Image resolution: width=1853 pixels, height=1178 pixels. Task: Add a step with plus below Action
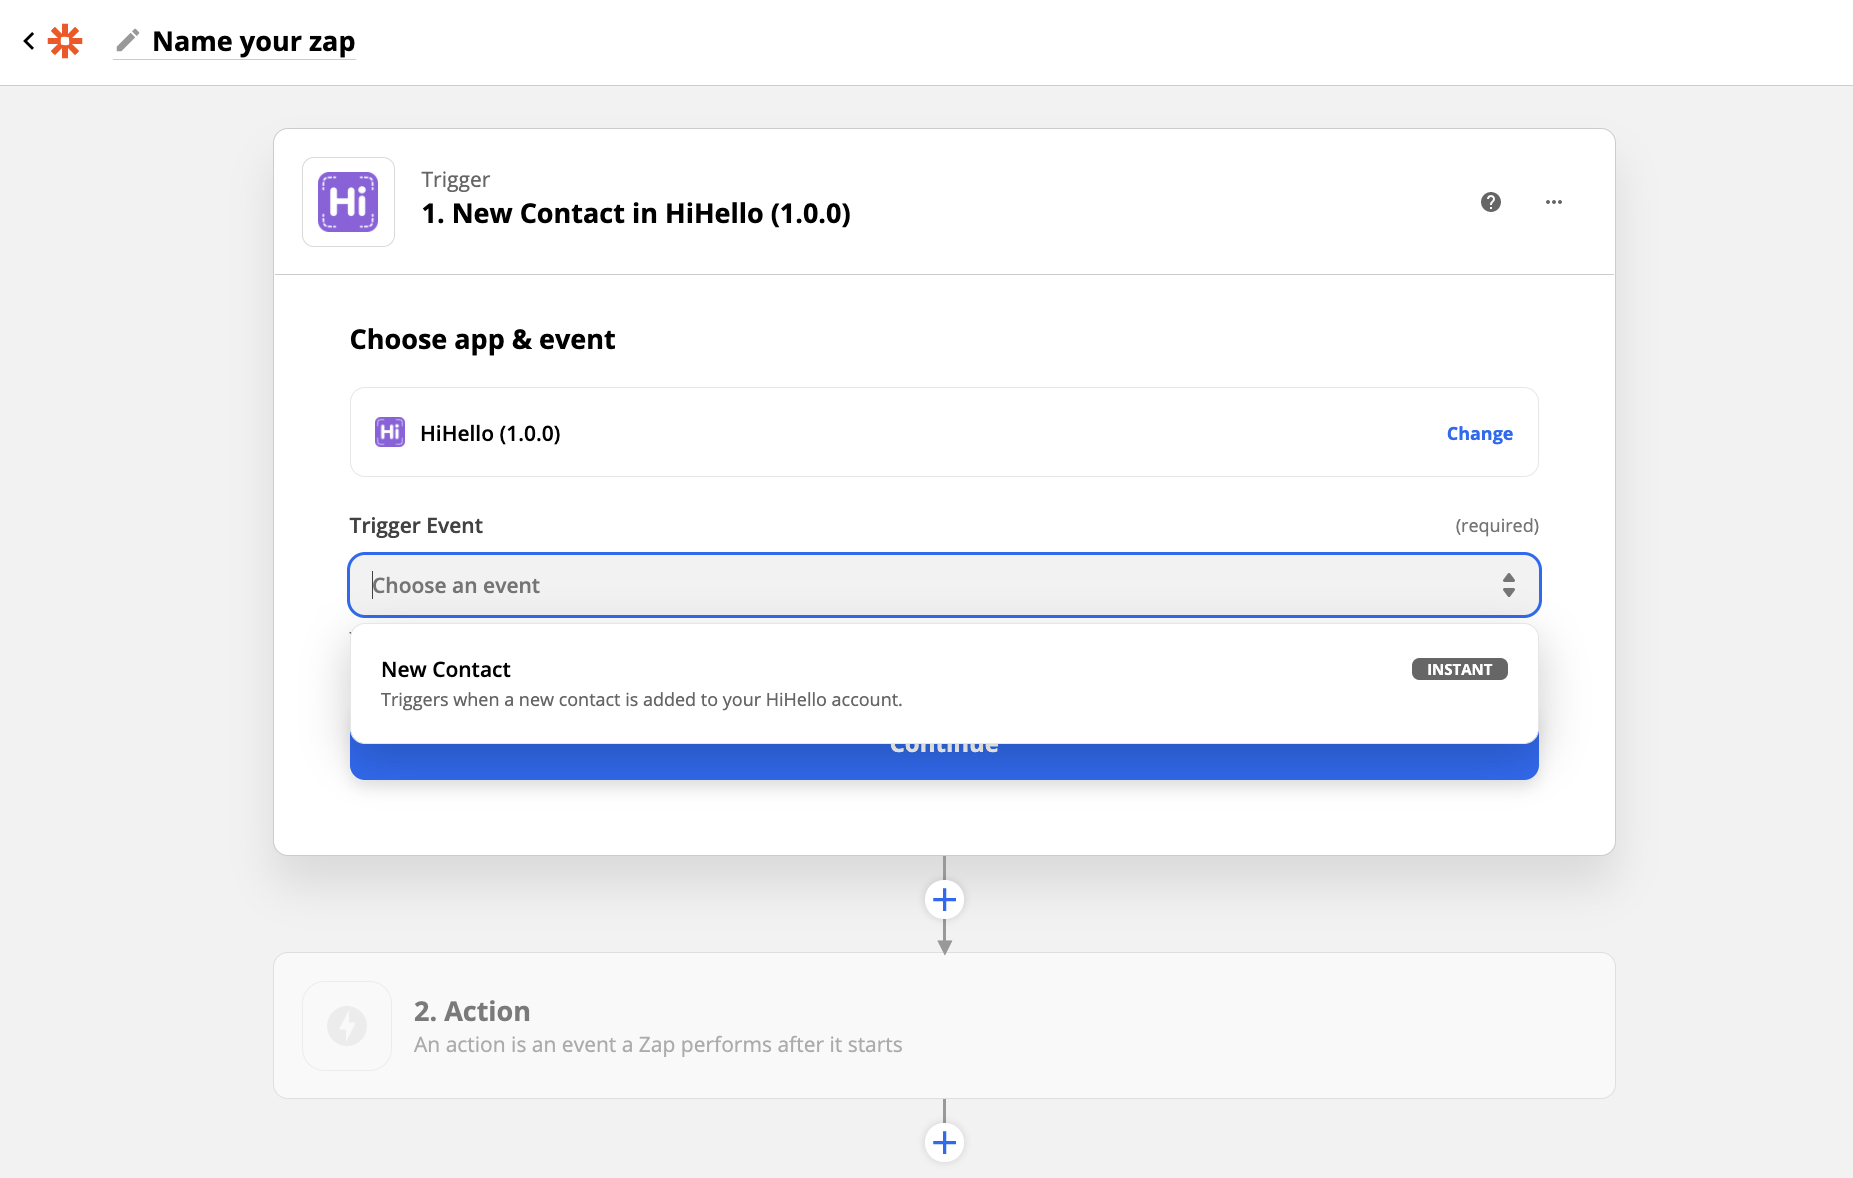[x=944, y=1143]
